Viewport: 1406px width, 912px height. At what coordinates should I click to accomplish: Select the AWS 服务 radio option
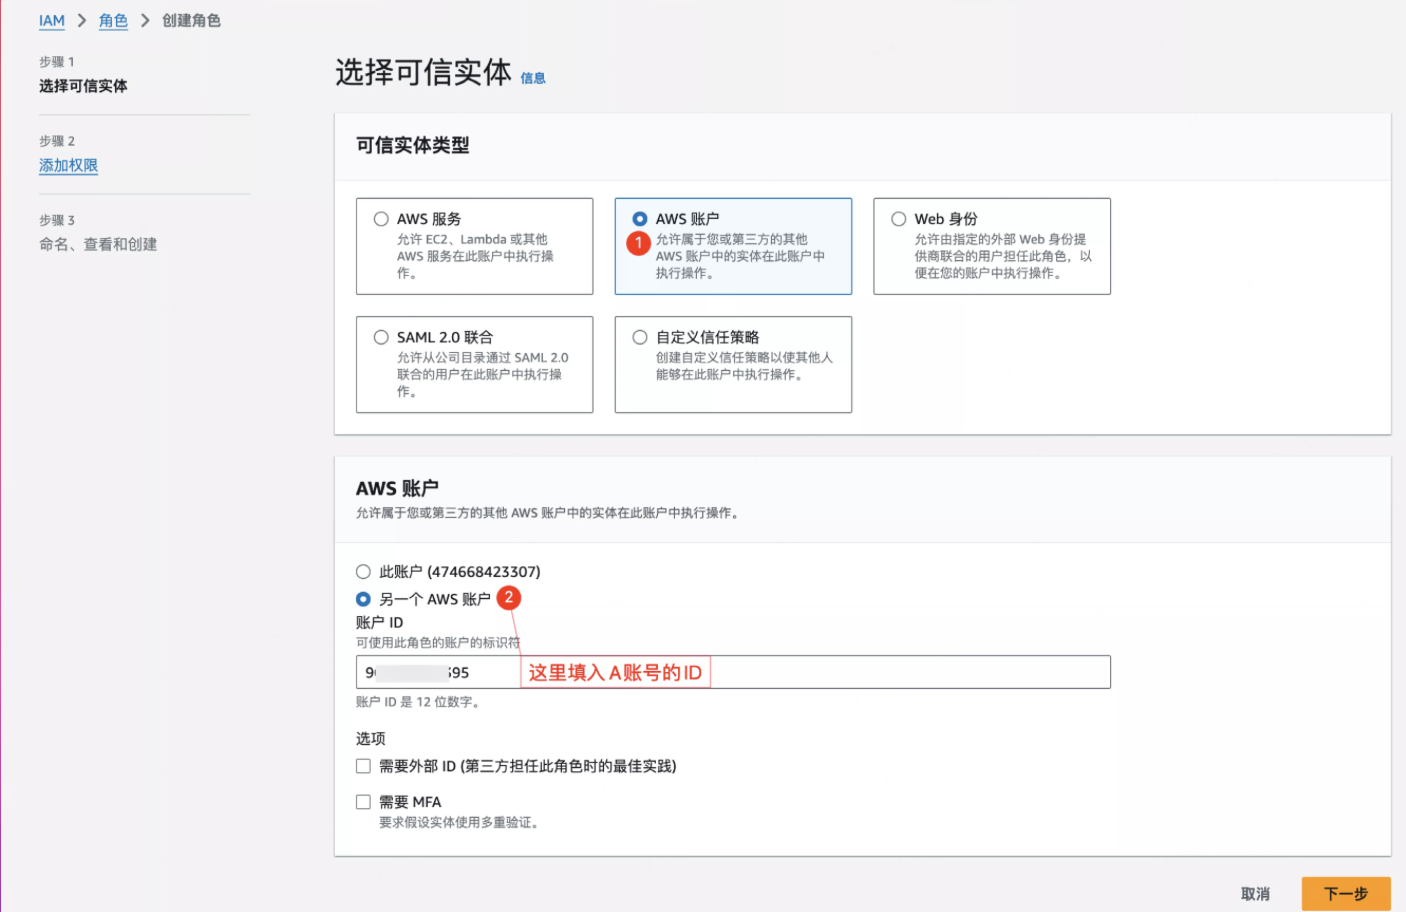381,219
